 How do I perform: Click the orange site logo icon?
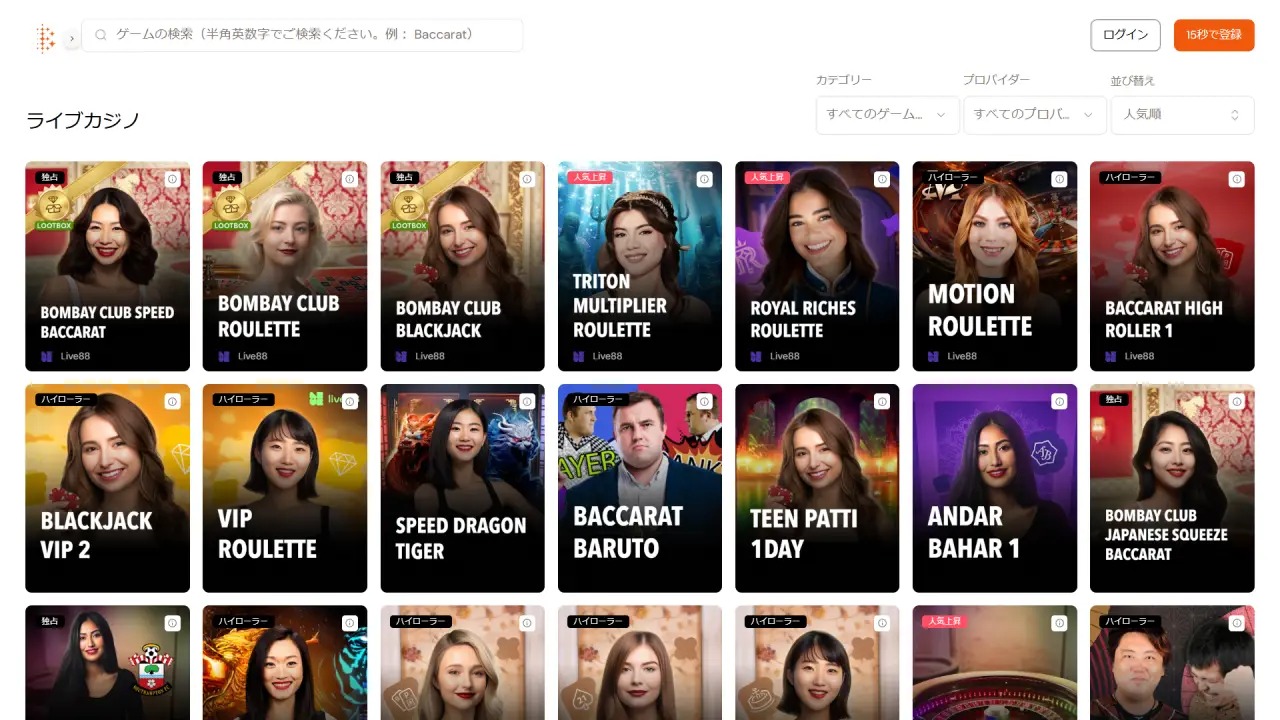coord(45,38)
